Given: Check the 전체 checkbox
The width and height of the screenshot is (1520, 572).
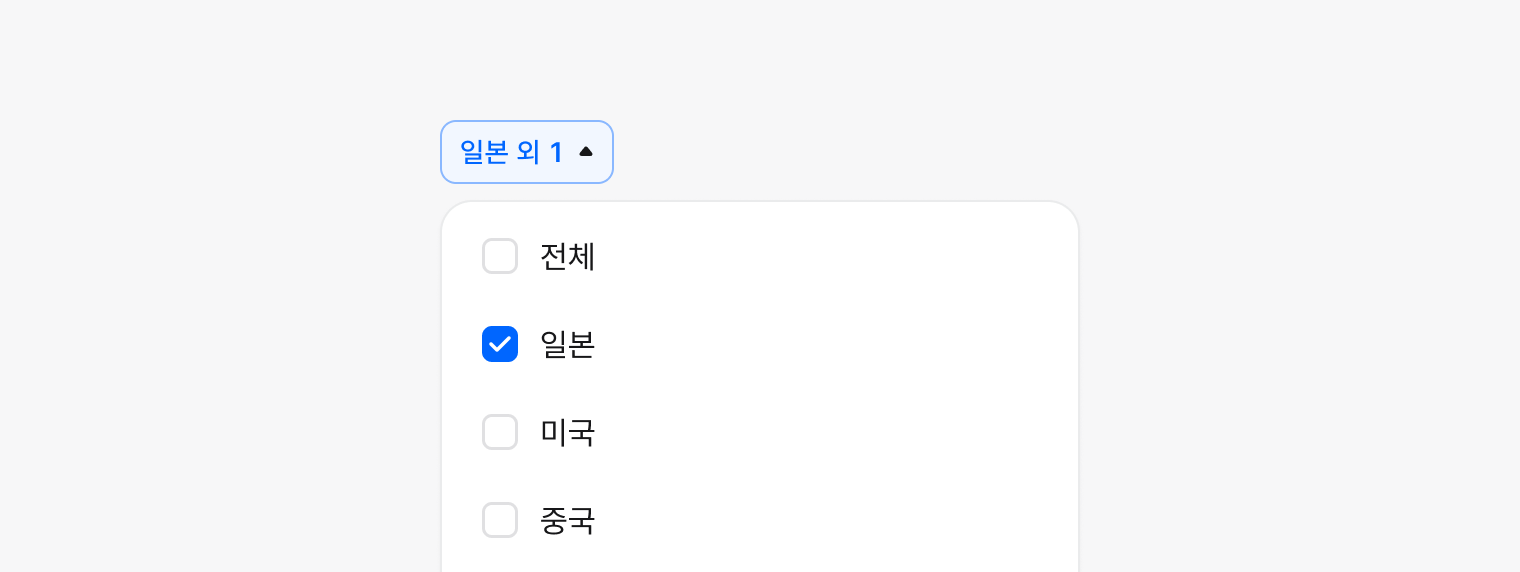Looking at the screenshot, I should coord(500,256).
